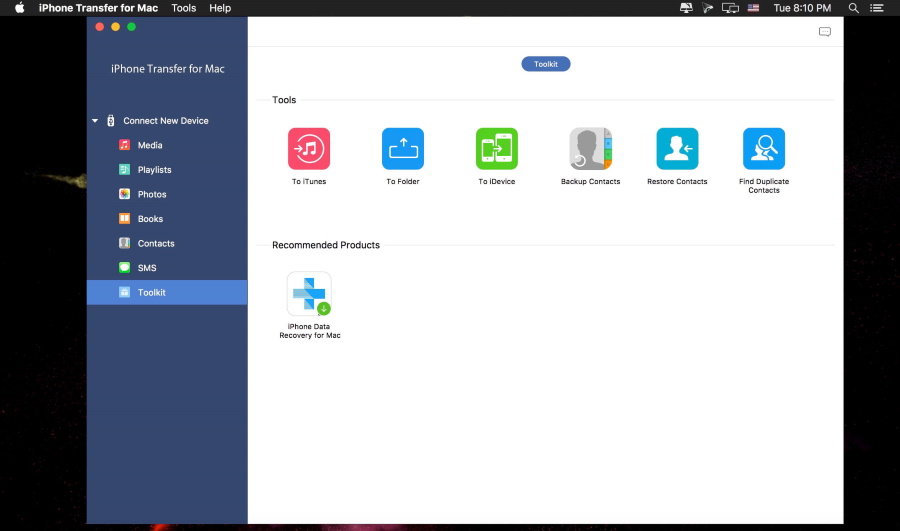Collapse the Connect New Device tree
This screenshot has height=531, width=900.
click(x=95, y=121)
